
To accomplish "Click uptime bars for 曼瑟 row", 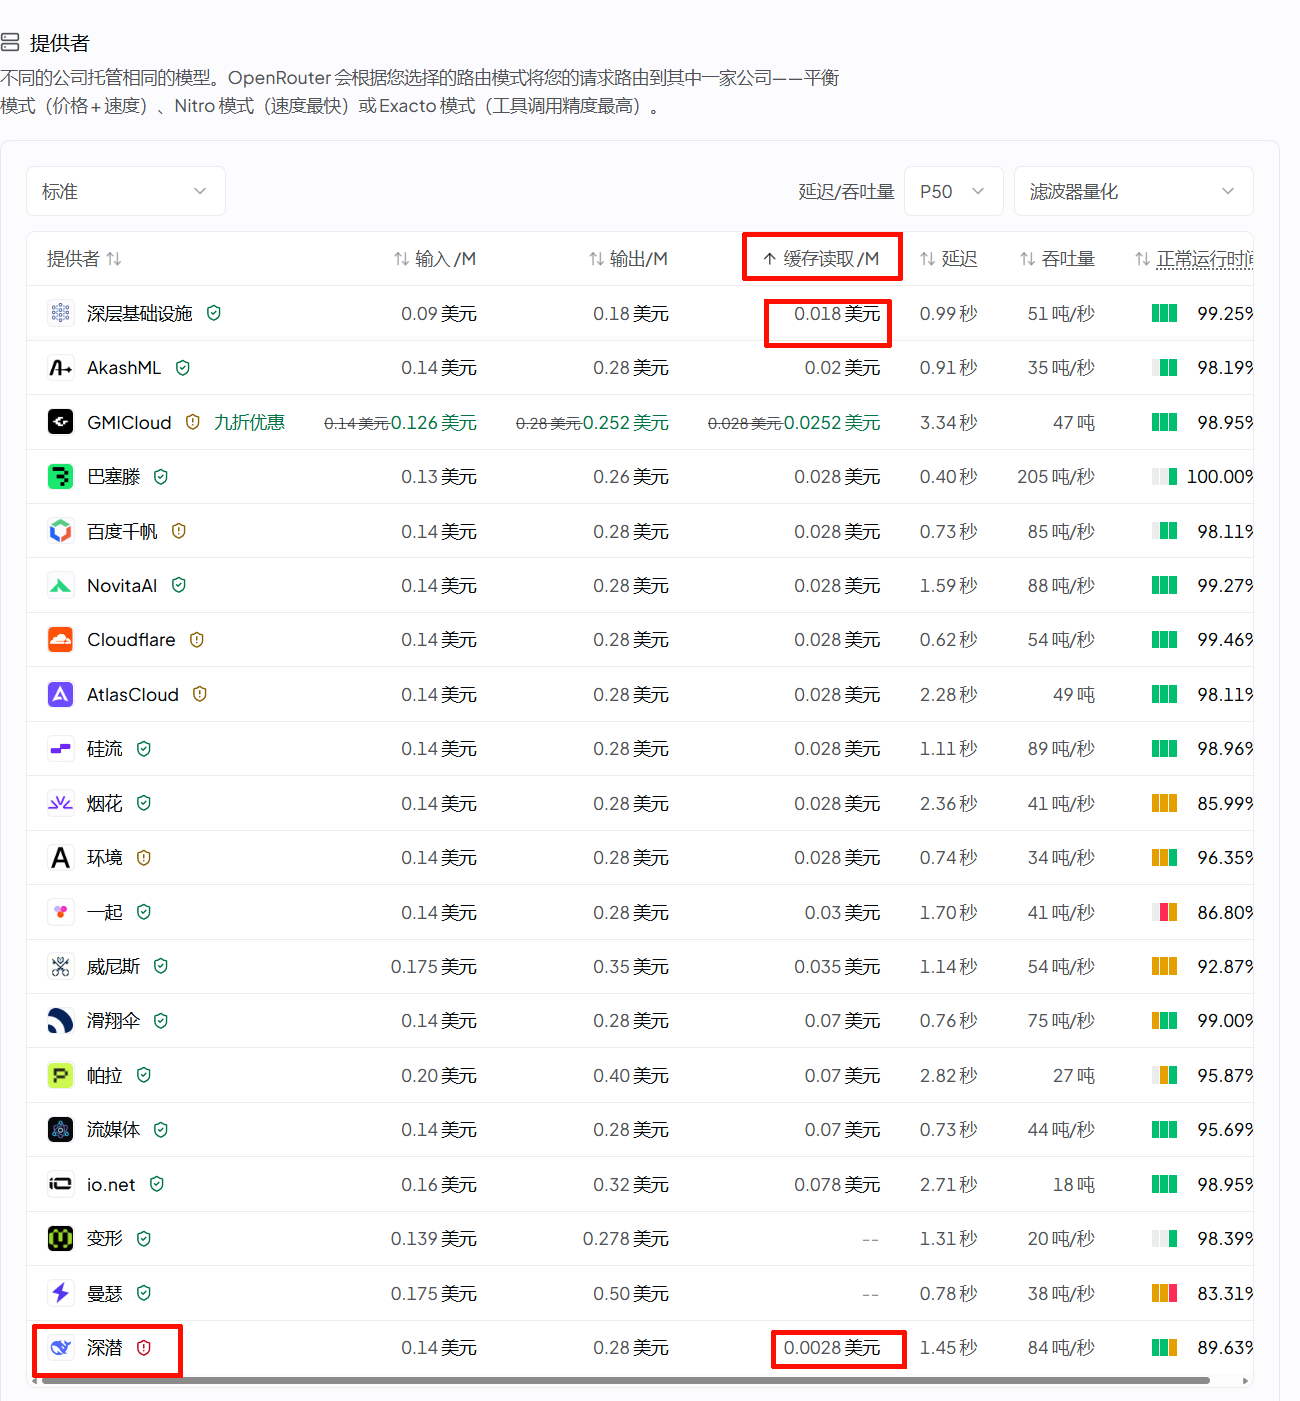I will 1164,1293.
